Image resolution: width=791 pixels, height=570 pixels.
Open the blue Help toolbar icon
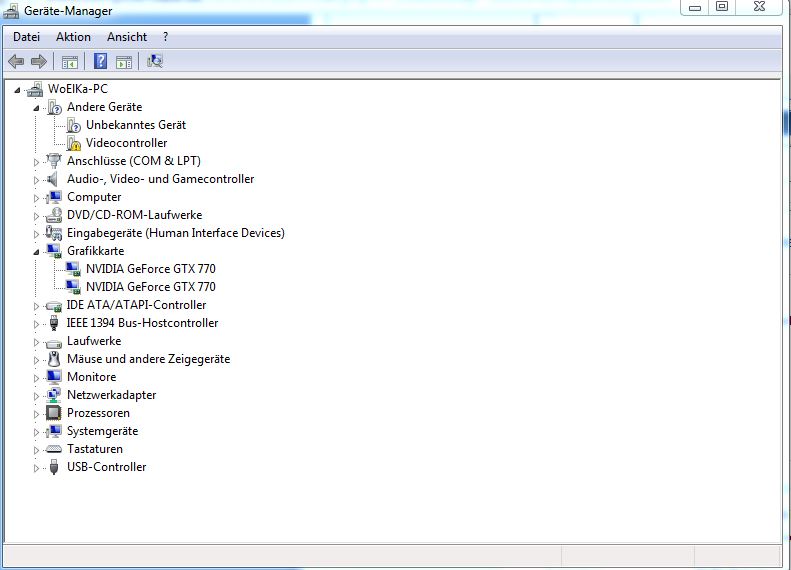click(x=100, y=62)
